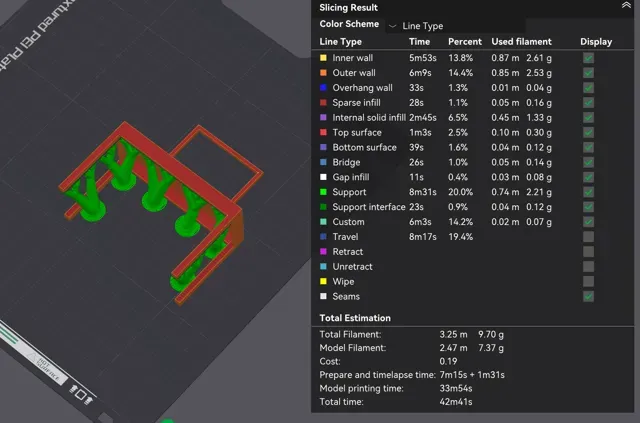640x423 pixels.
Task: Enable Wipe display checkbox
Action: coord(588,281)
